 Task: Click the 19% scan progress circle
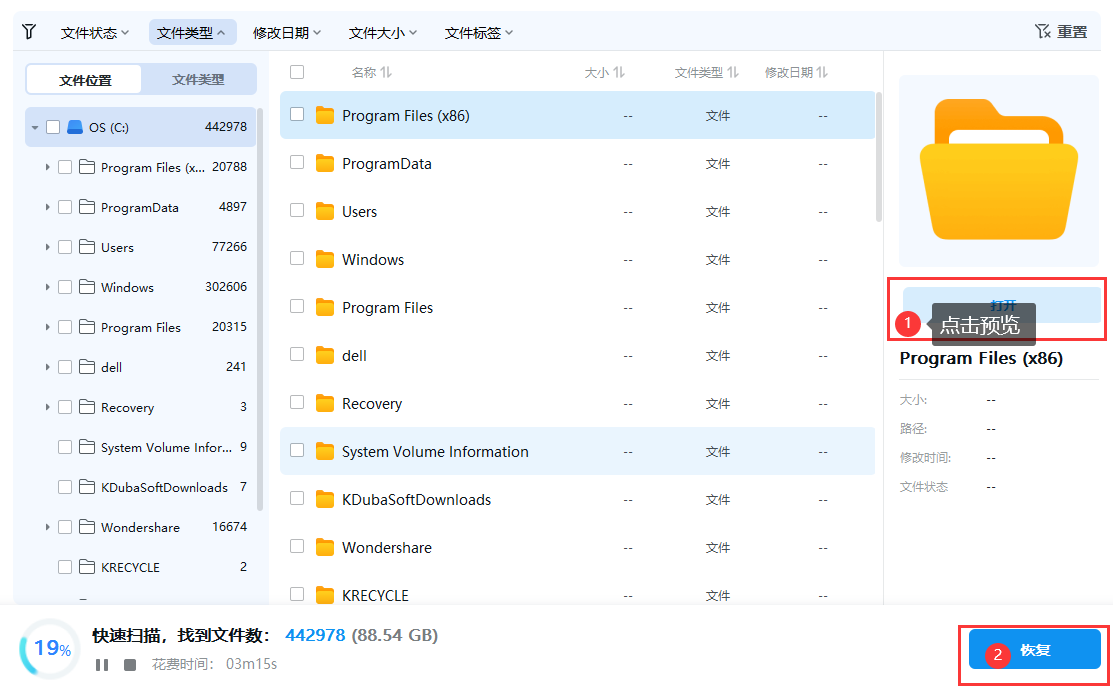click(49, 649)
